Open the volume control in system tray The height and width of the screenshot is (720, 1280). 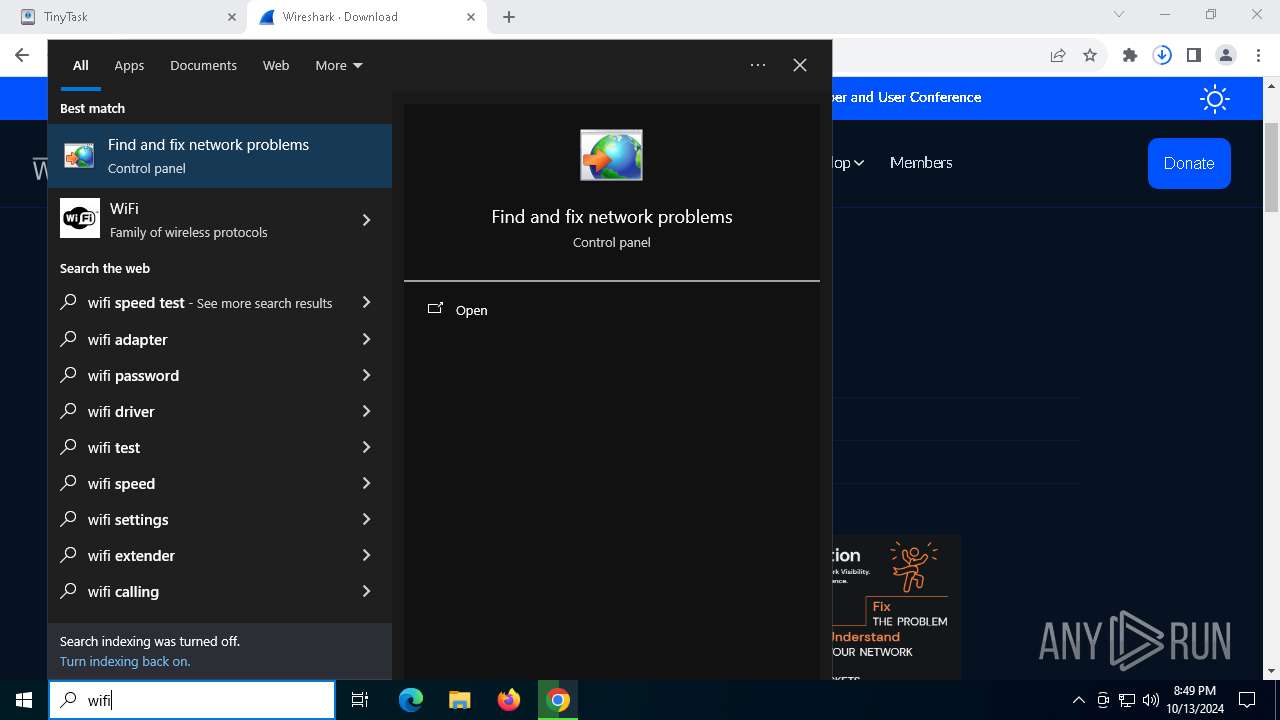click(x=1151, y=700)
